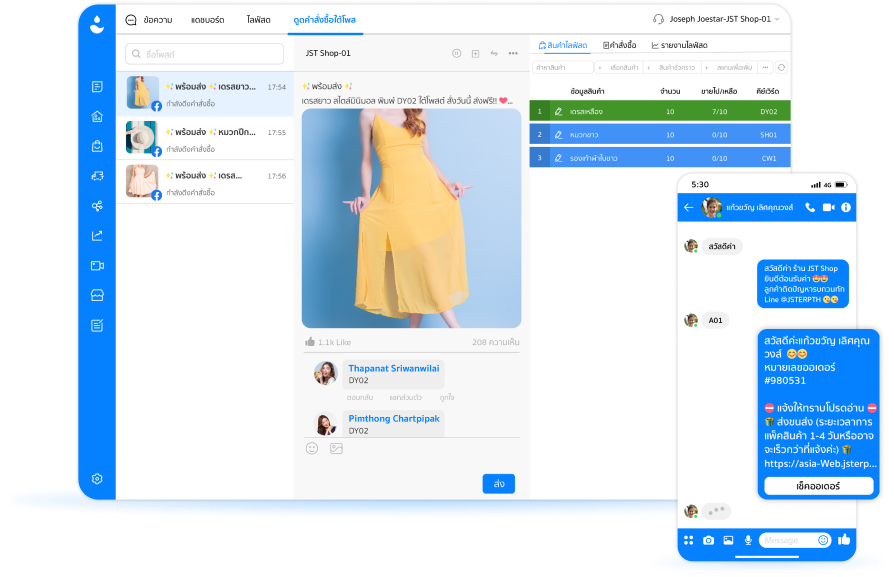
Task: Click the blue ส่ง send button
Action: [x=498, y=483]
